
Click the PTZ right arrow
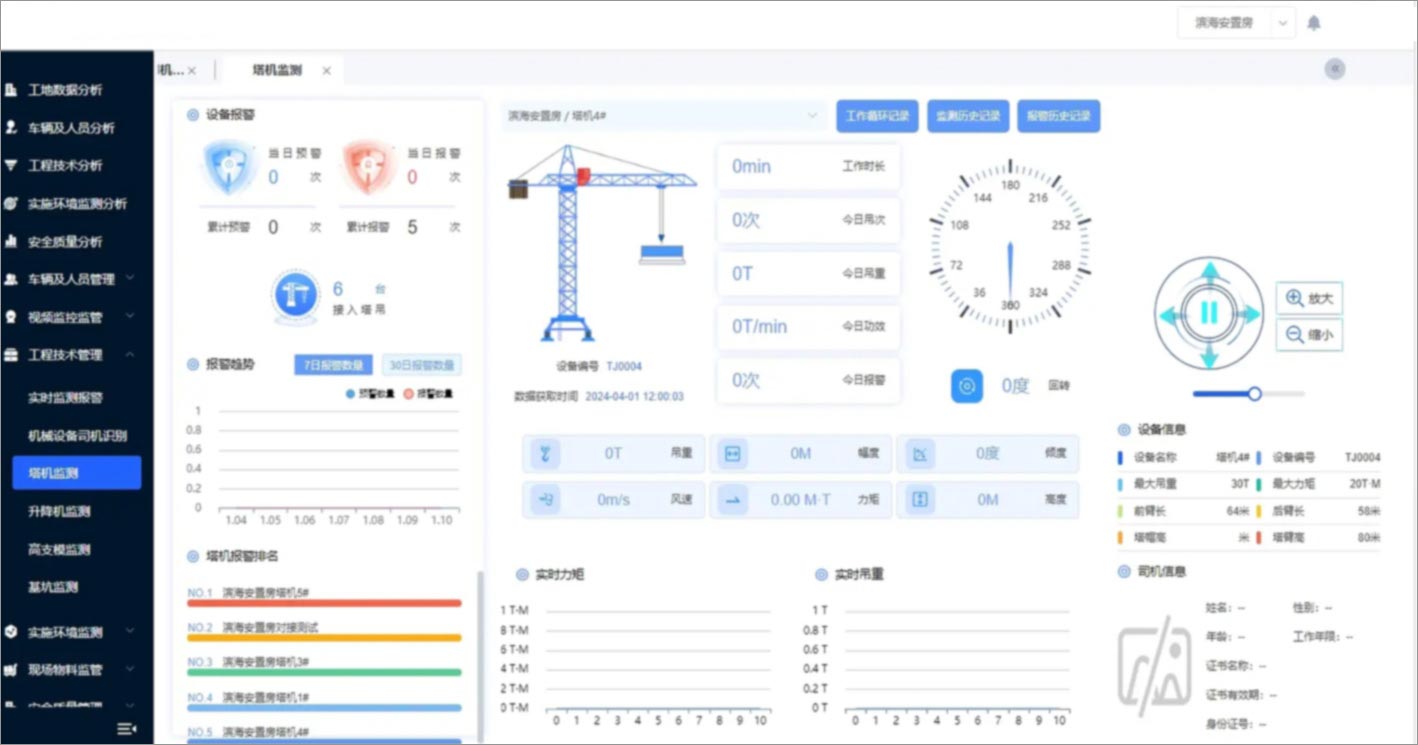pos(1250,314)
